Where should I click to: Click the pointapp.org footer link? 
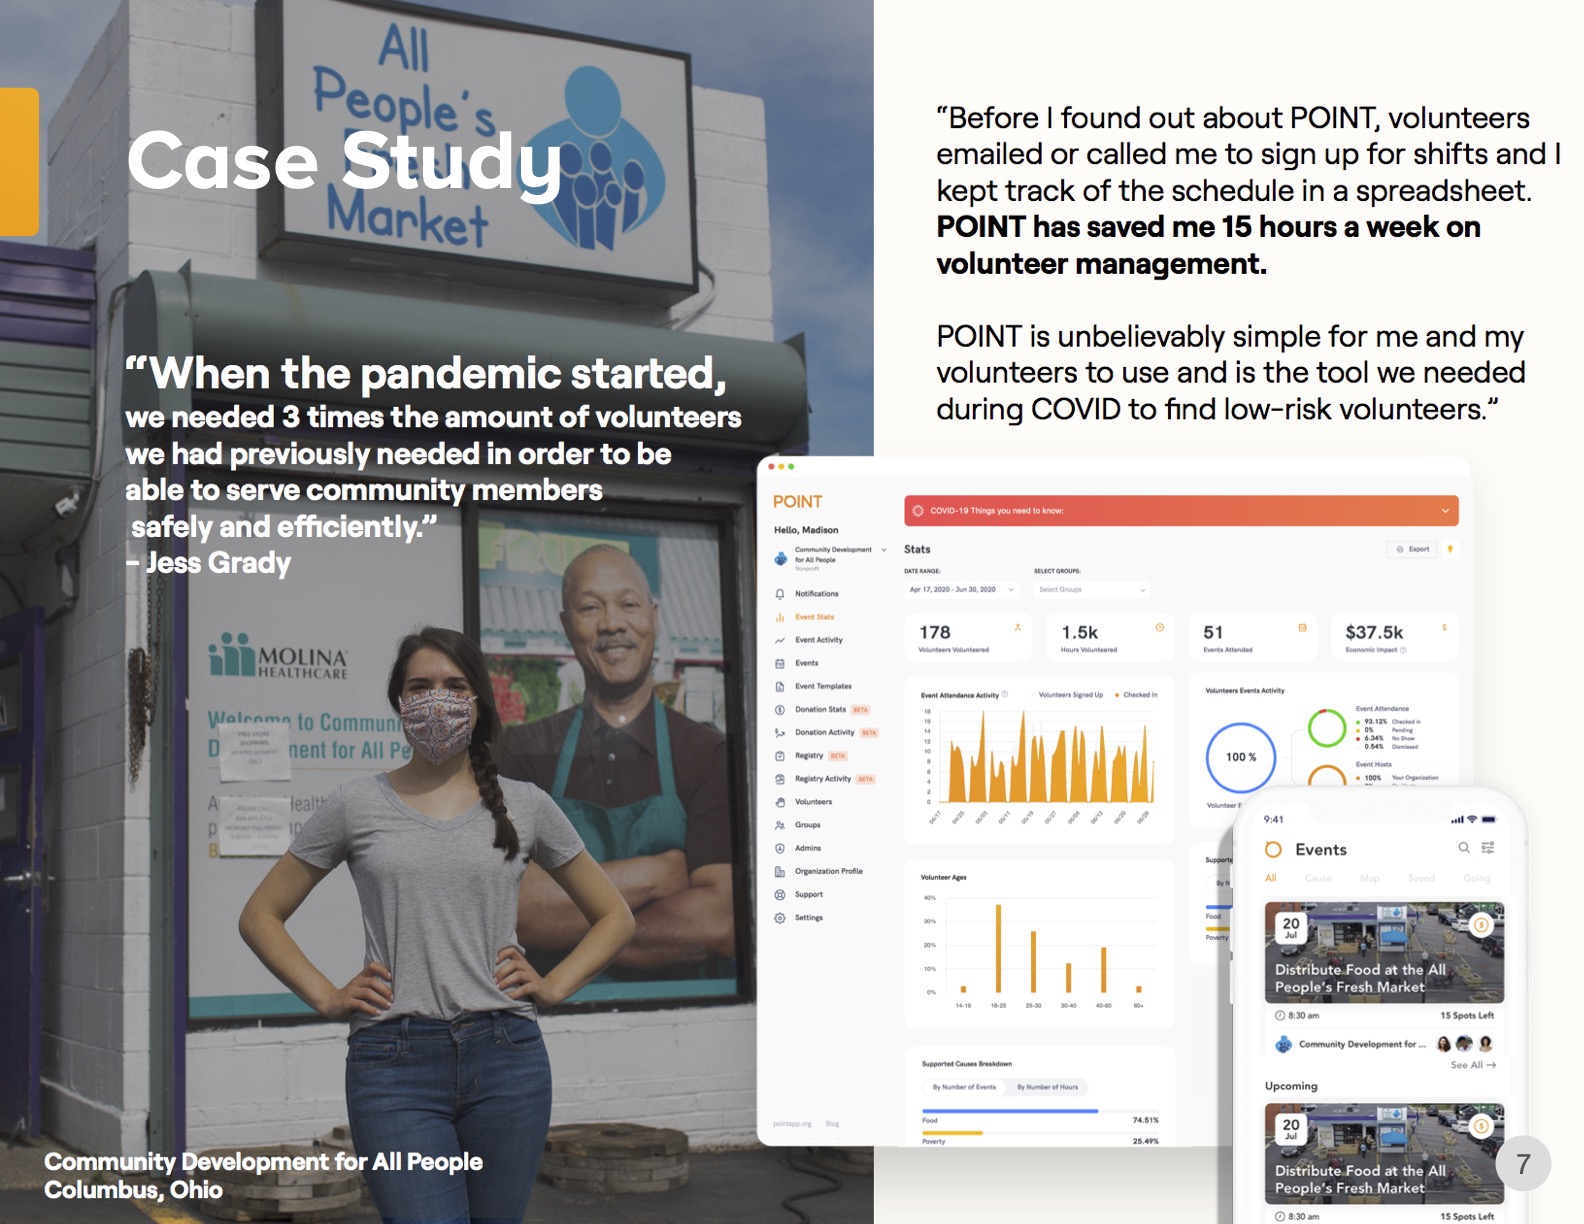click(792, 1124)
